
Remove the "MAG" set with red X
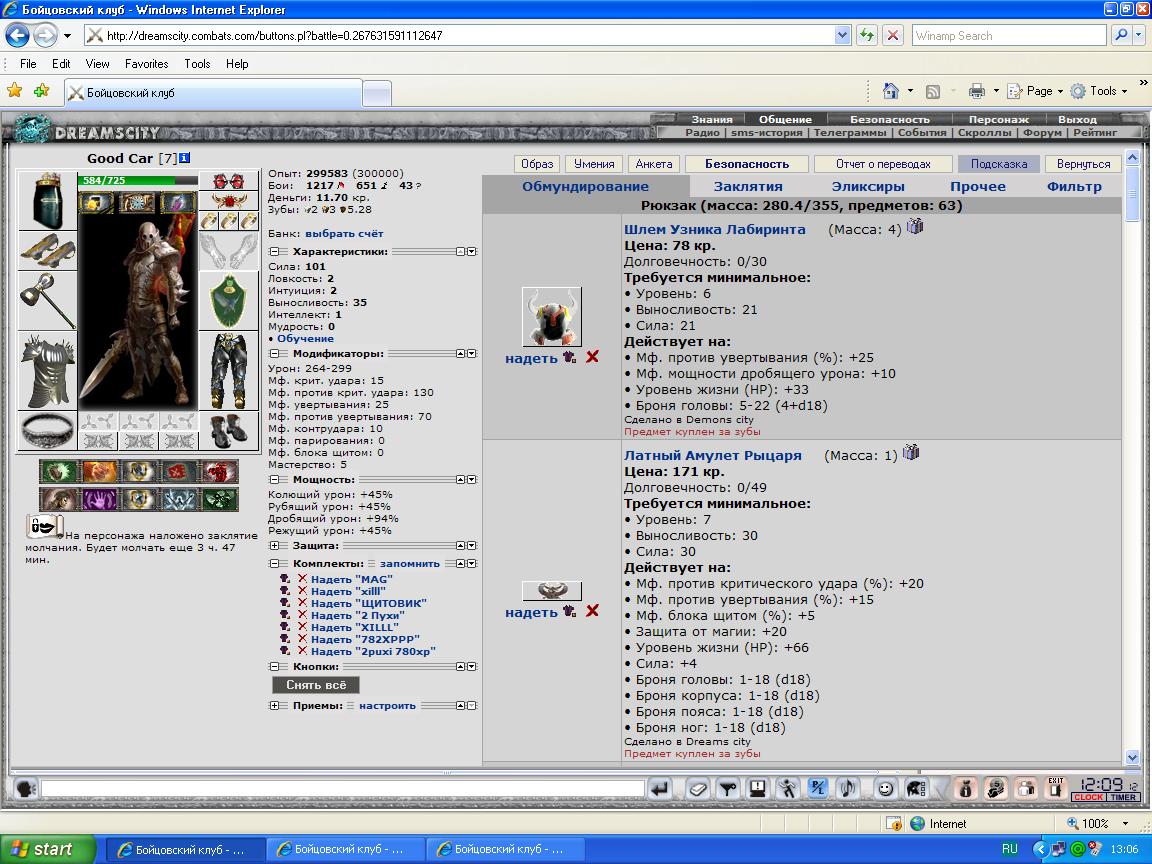pos(302,579)
